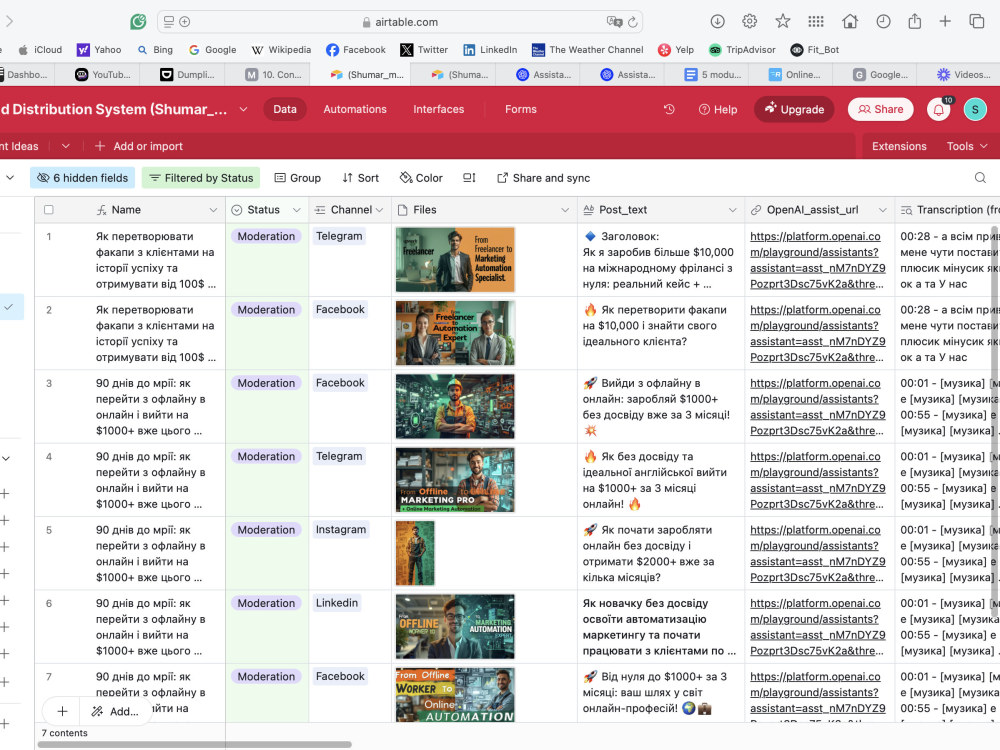The height and width of the screenshot is (750, 1000).
Task: Open The Weather Channel bookmark
Action: point(587,50)
